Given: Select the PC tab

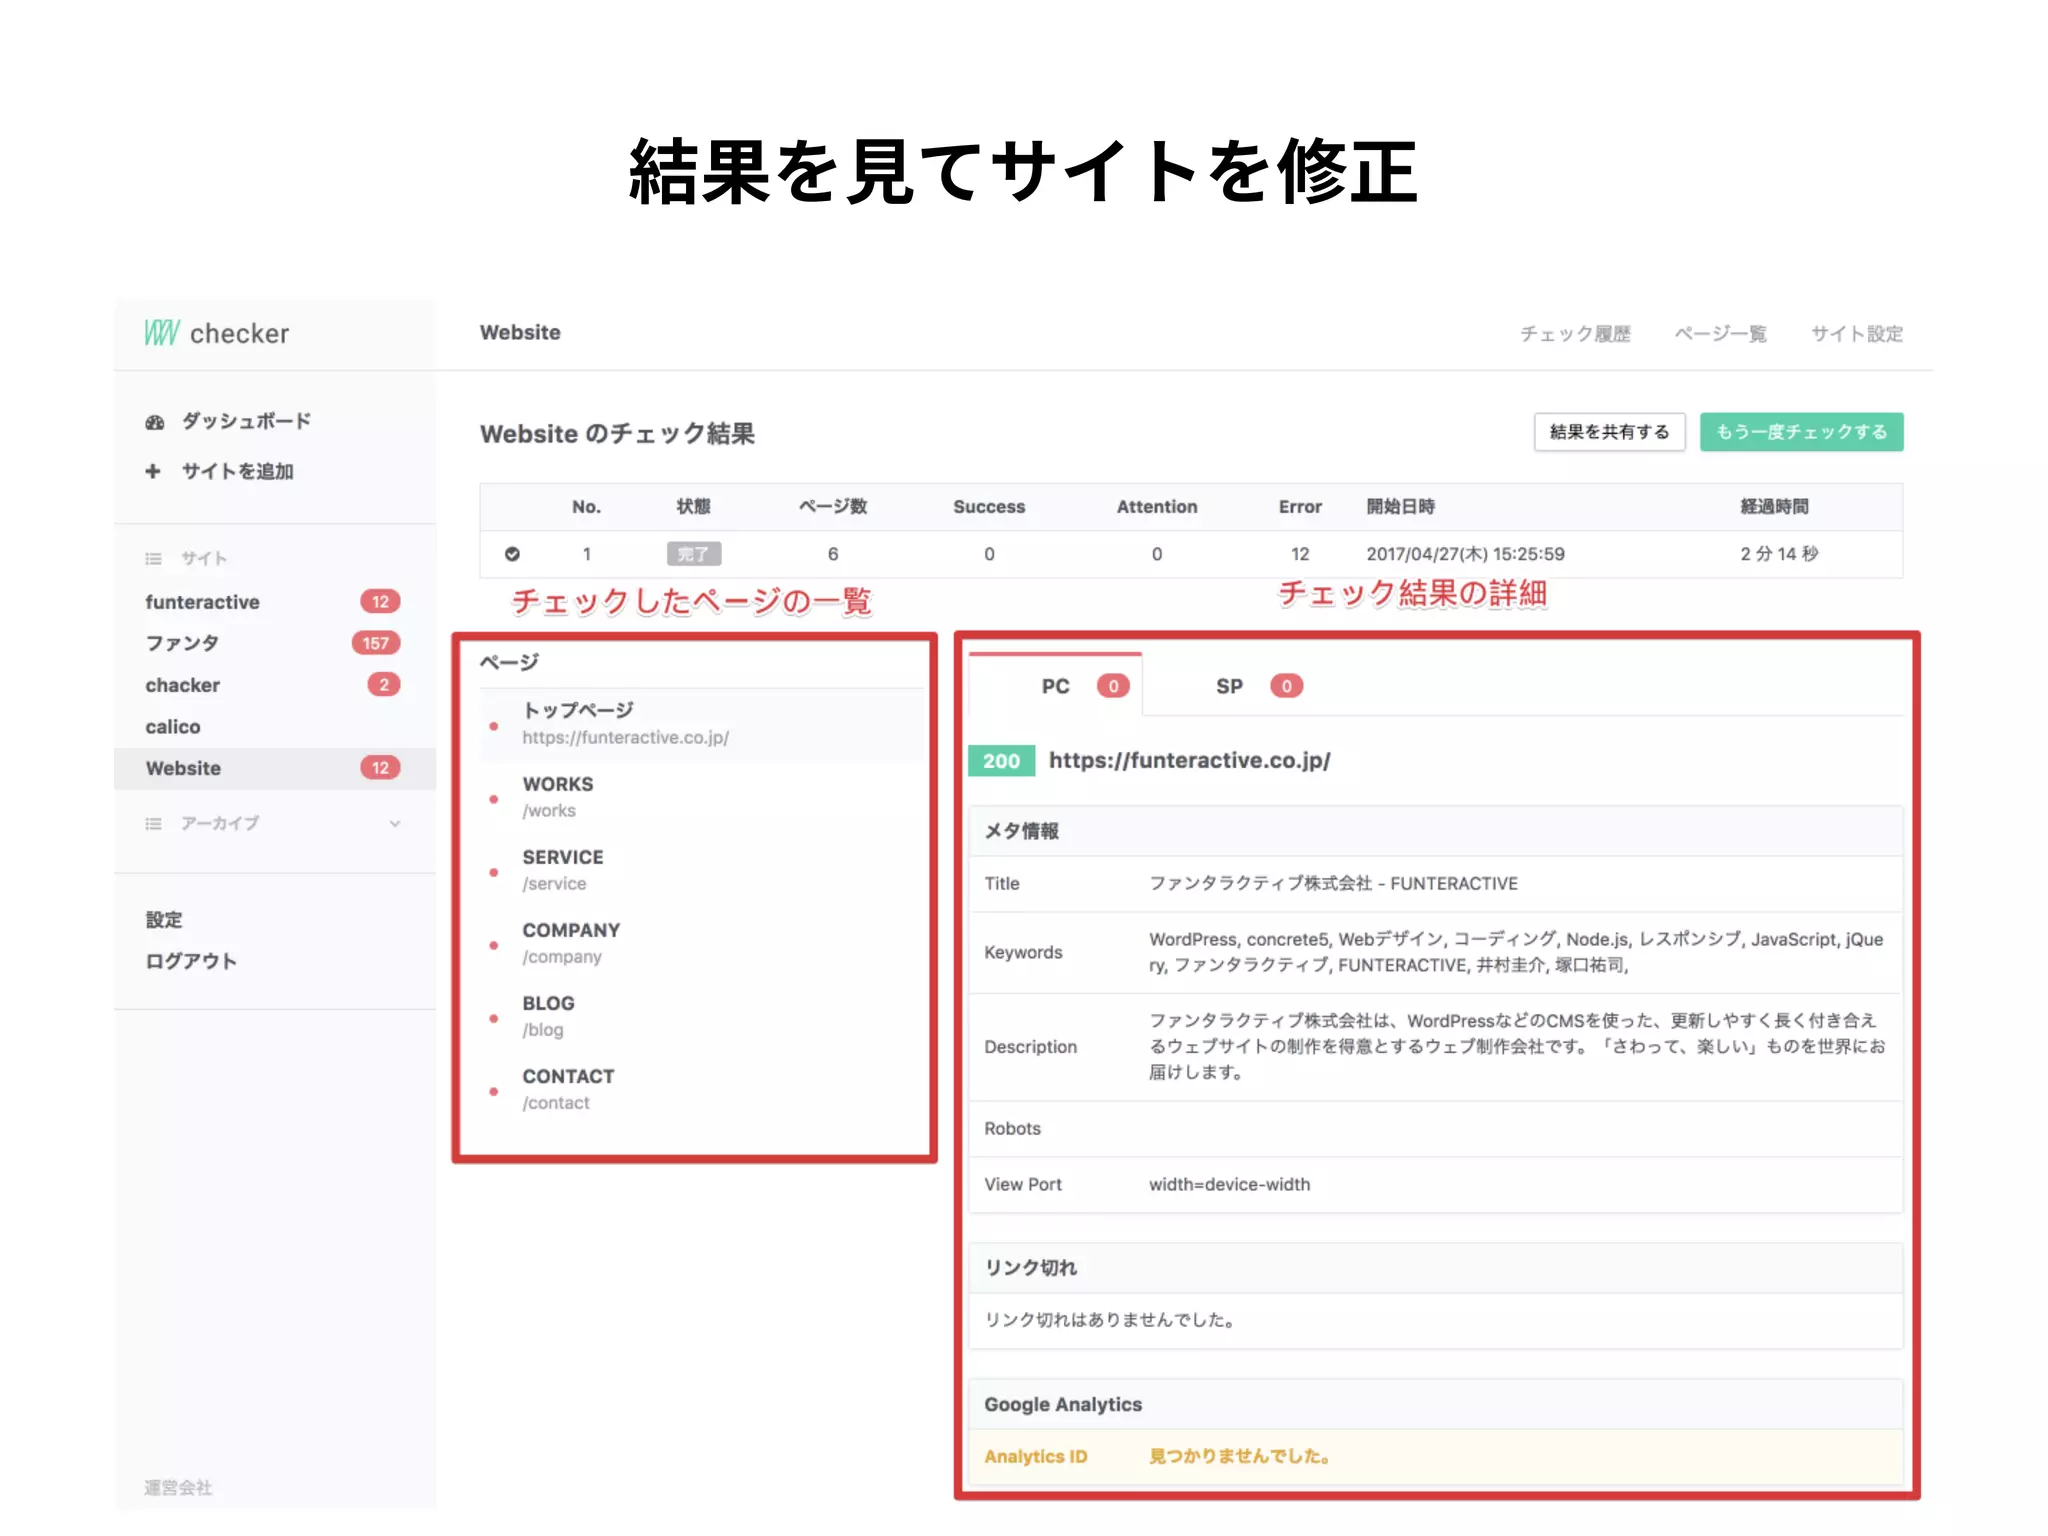Looking at the screenshot, I should [x=1056, y=686].
